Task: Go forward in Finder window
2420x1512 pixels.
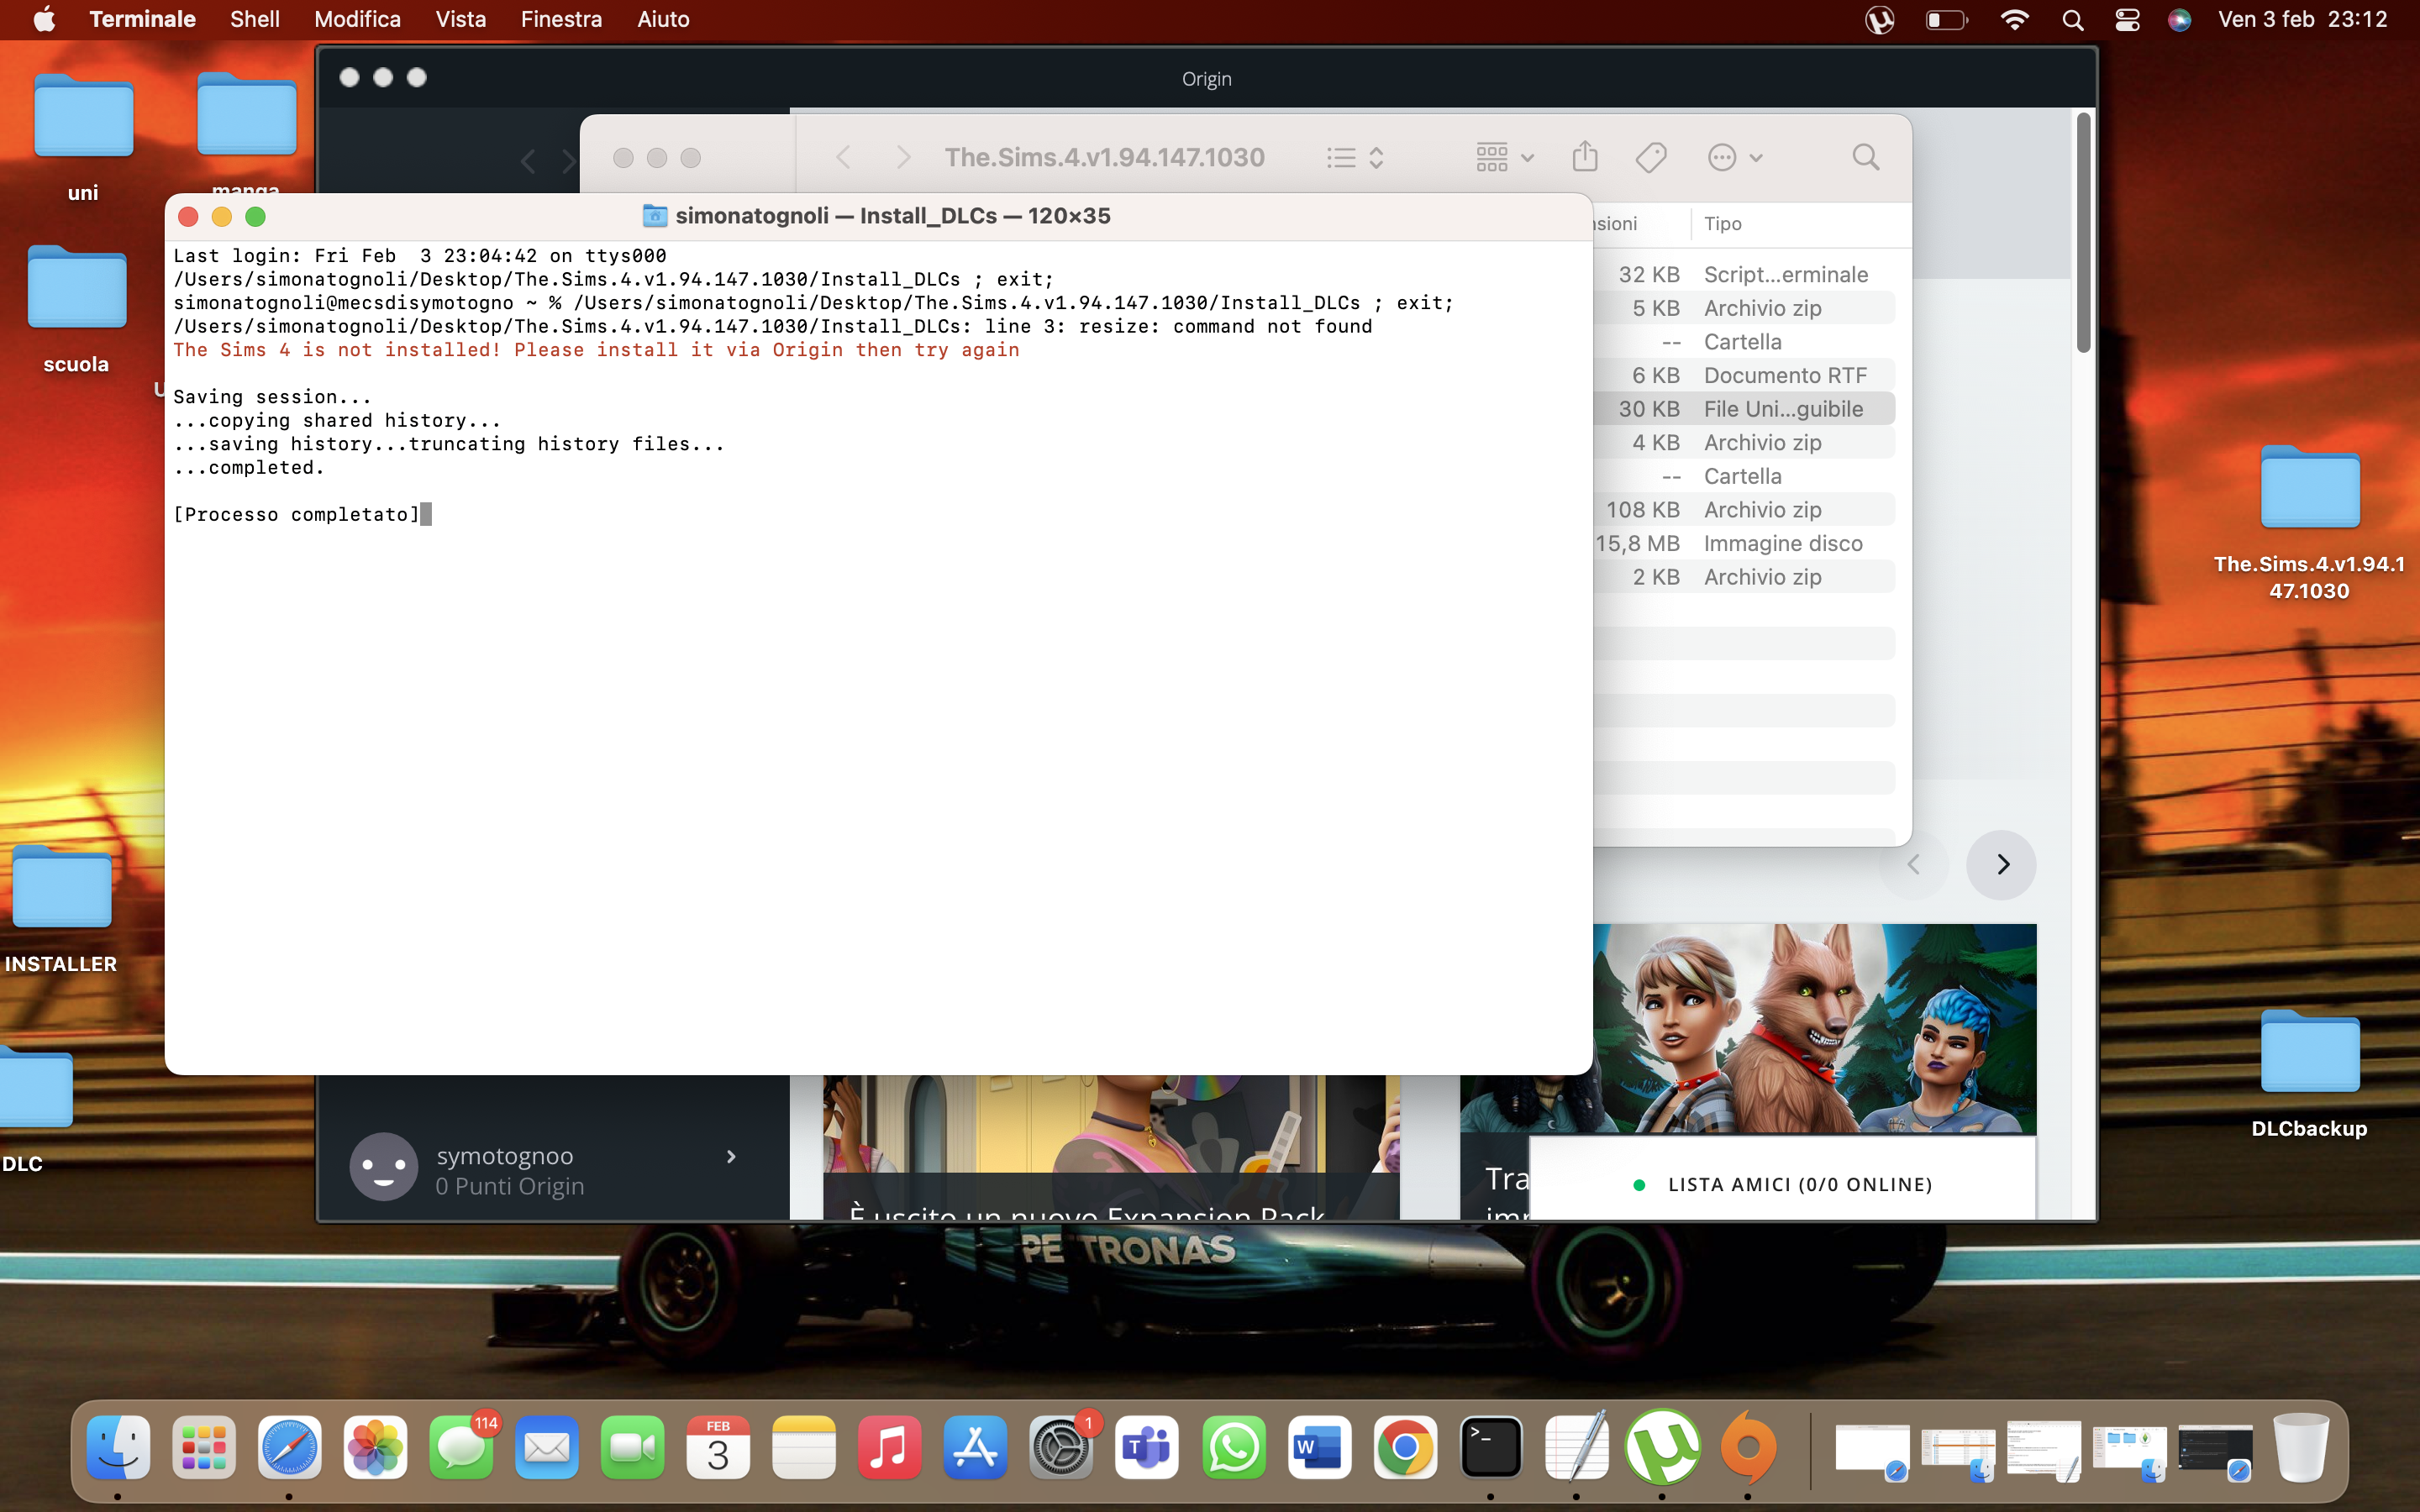Action: (903, 157)
